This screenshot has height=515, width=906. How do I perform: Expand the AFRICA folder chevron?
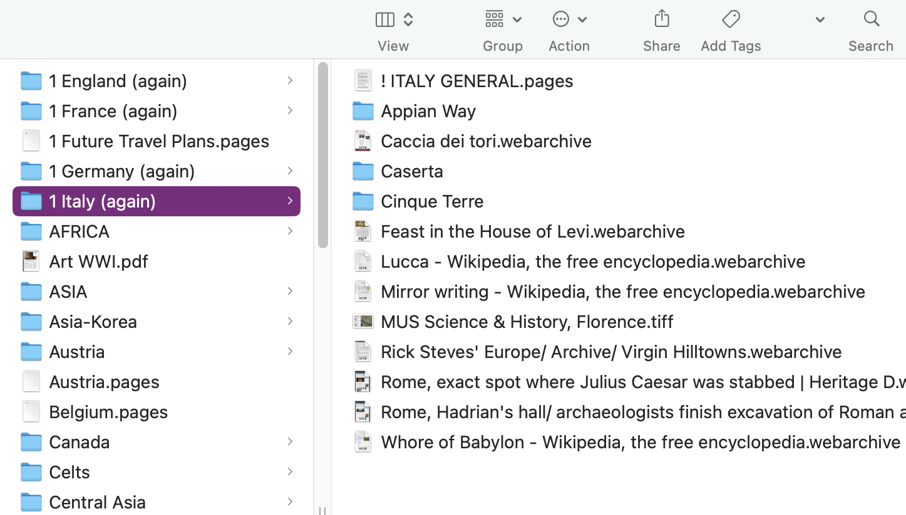click(x=290, y=231)
